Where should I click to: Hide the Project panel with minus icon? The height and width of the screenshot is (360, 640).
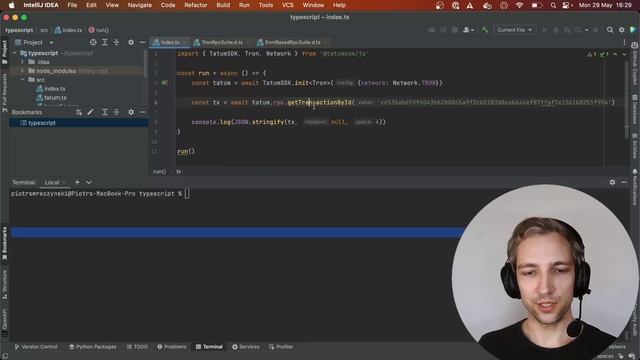click(142, 42)
